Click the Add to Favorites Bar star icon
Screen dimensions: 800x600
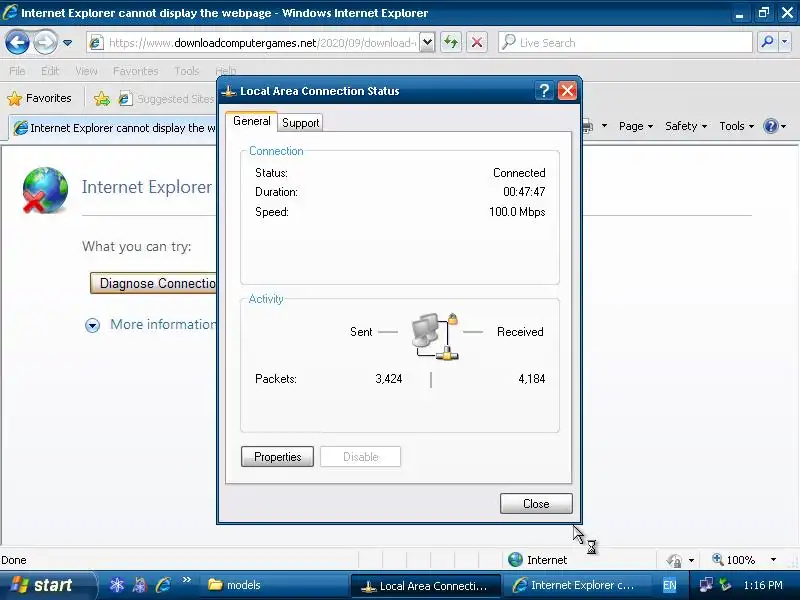[x=102, y=98]
